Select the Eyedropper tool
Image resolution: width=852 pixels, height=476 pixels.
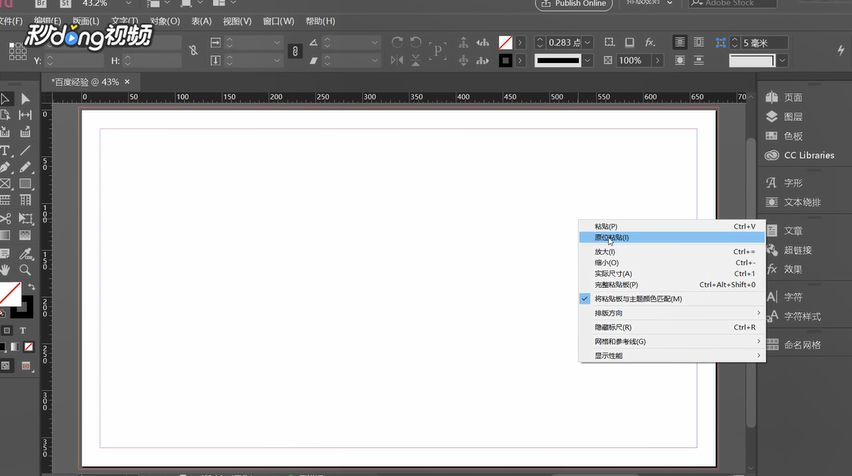pos(25,253)
